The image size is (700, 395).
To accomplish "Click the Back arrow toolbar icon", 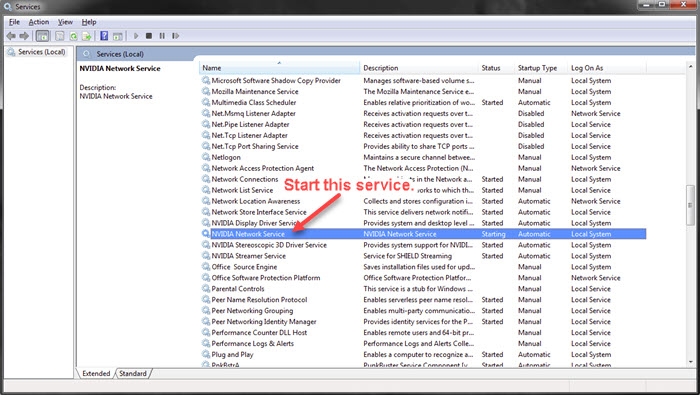I will 11,36.
